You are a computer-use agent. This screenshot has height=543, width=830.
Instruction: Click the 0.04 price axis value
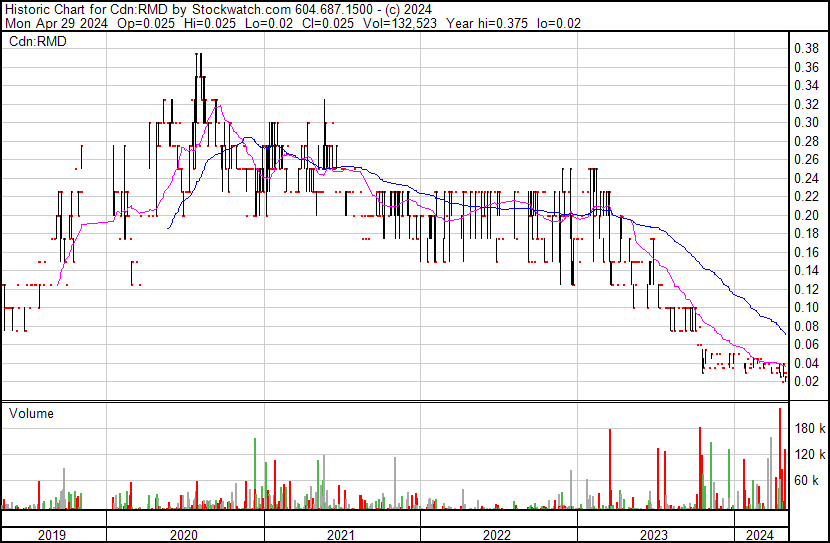(x=807, y=363)
